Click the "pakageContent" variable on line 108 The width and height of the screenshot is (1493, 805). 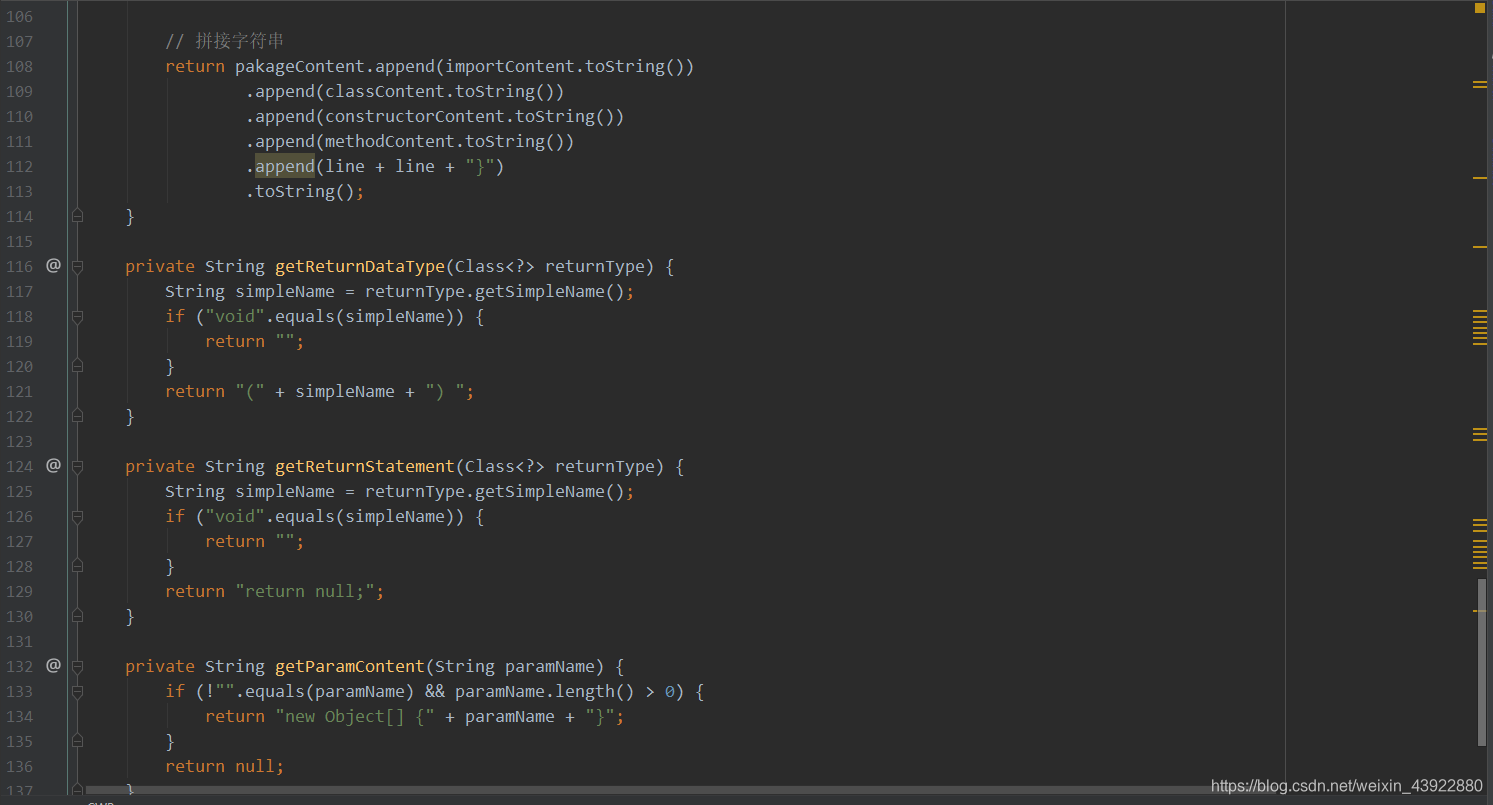[300, 66]
